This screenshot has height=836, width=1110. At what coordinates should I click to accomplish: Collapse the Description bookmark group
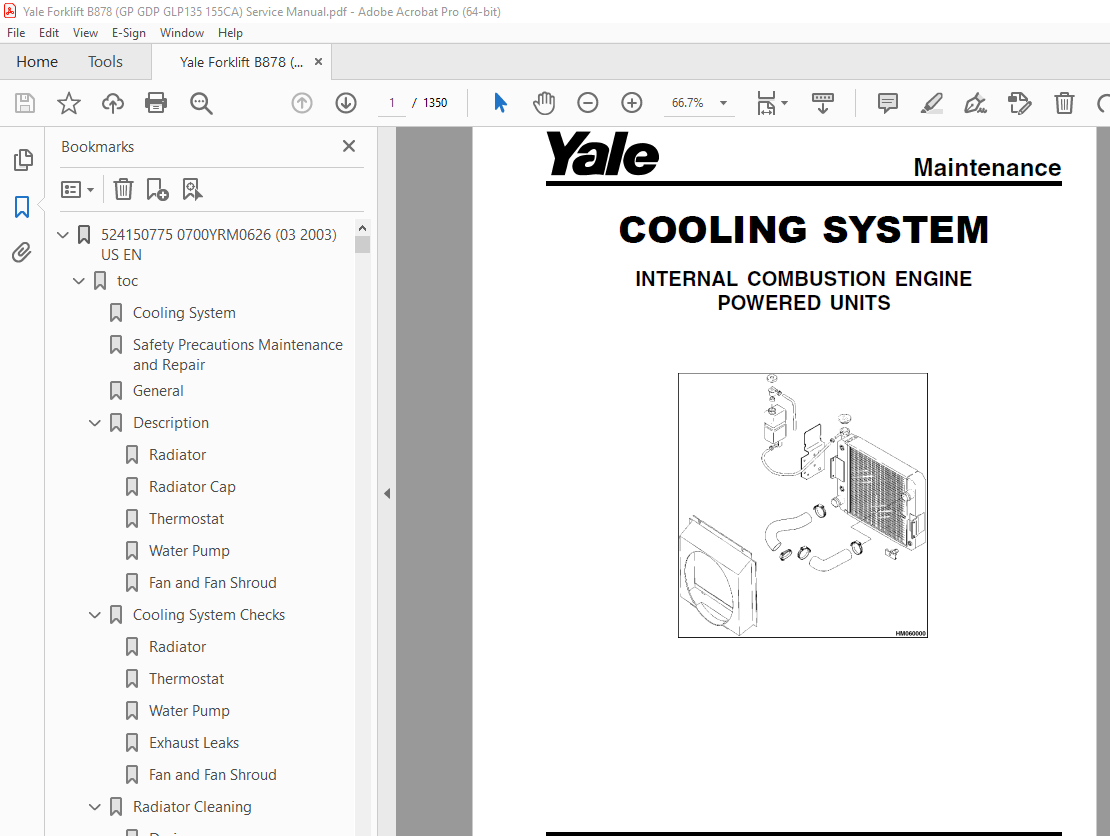[95, 423]
